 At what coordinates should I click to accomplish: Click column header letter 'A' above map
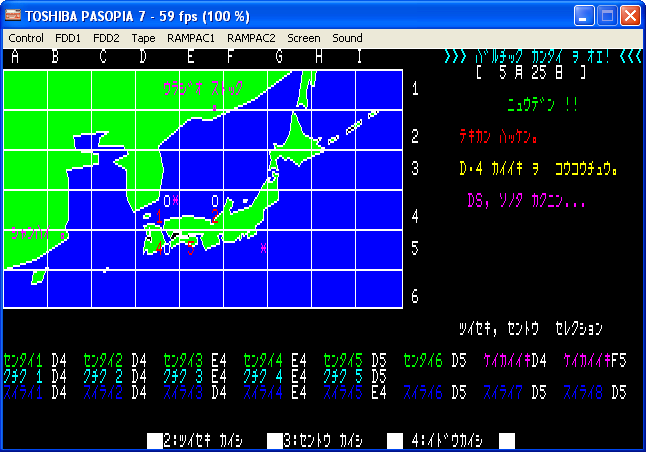(x=15, y=56)
